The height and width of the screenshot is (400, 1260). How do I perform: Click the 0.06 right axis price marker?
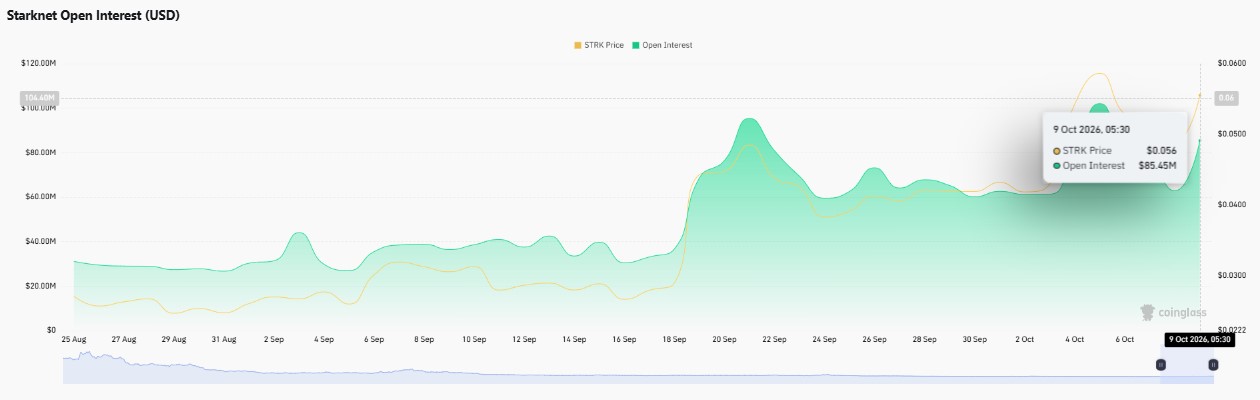click(x=1227, y=98)
